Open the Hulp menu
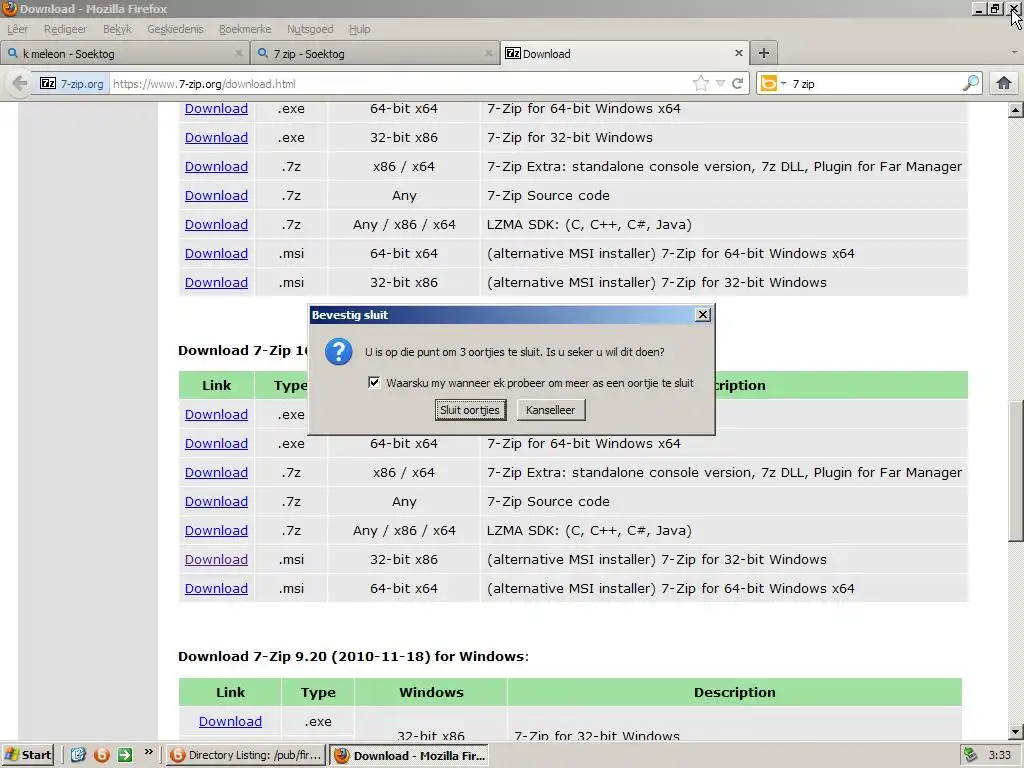Viewport: 1024px width, 768px height. coord(359,29)
